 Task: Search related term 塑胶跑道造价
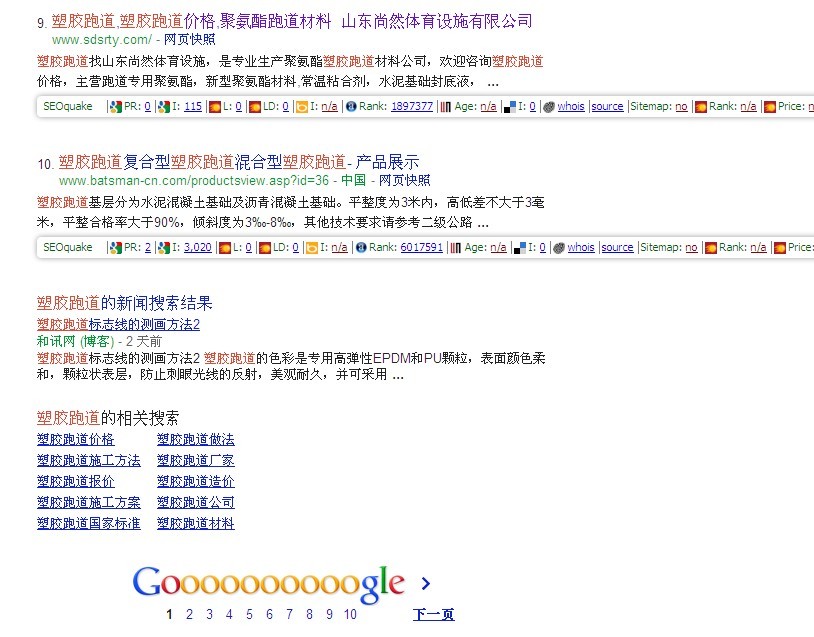click(x=196, y=481)
